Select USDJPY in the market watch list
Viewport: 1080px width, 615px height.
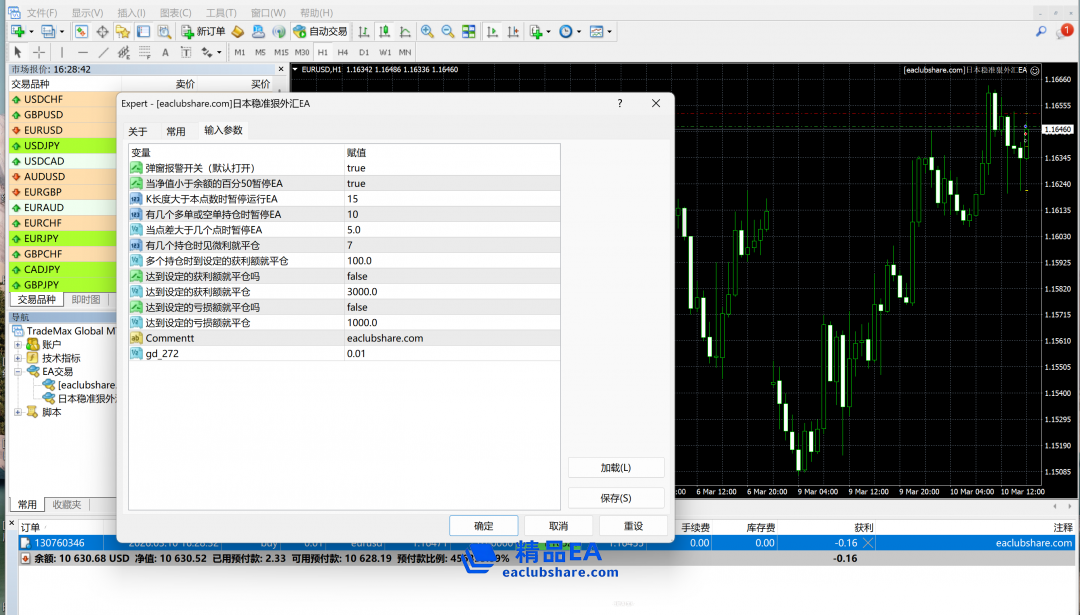coord(42,146)
